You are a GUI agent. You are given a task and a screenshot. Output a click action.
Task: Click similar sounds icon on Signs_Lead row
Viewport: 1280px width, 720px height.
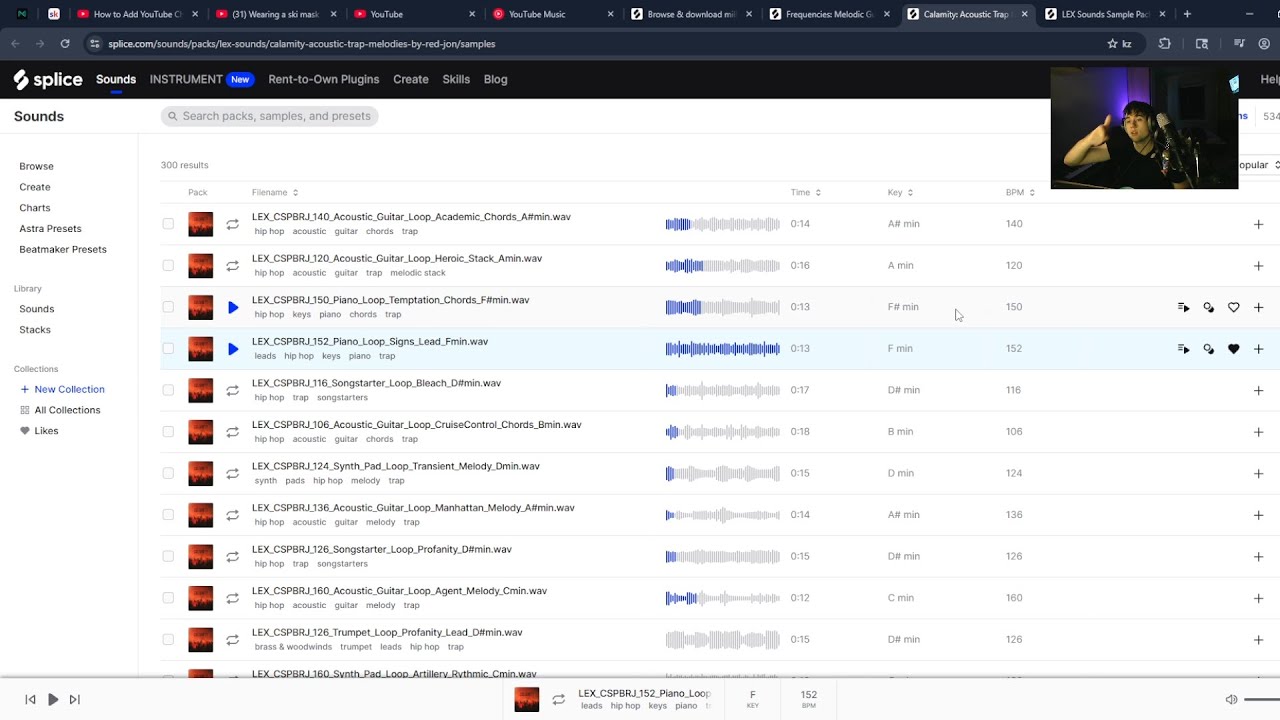(x=1208, y=349)
